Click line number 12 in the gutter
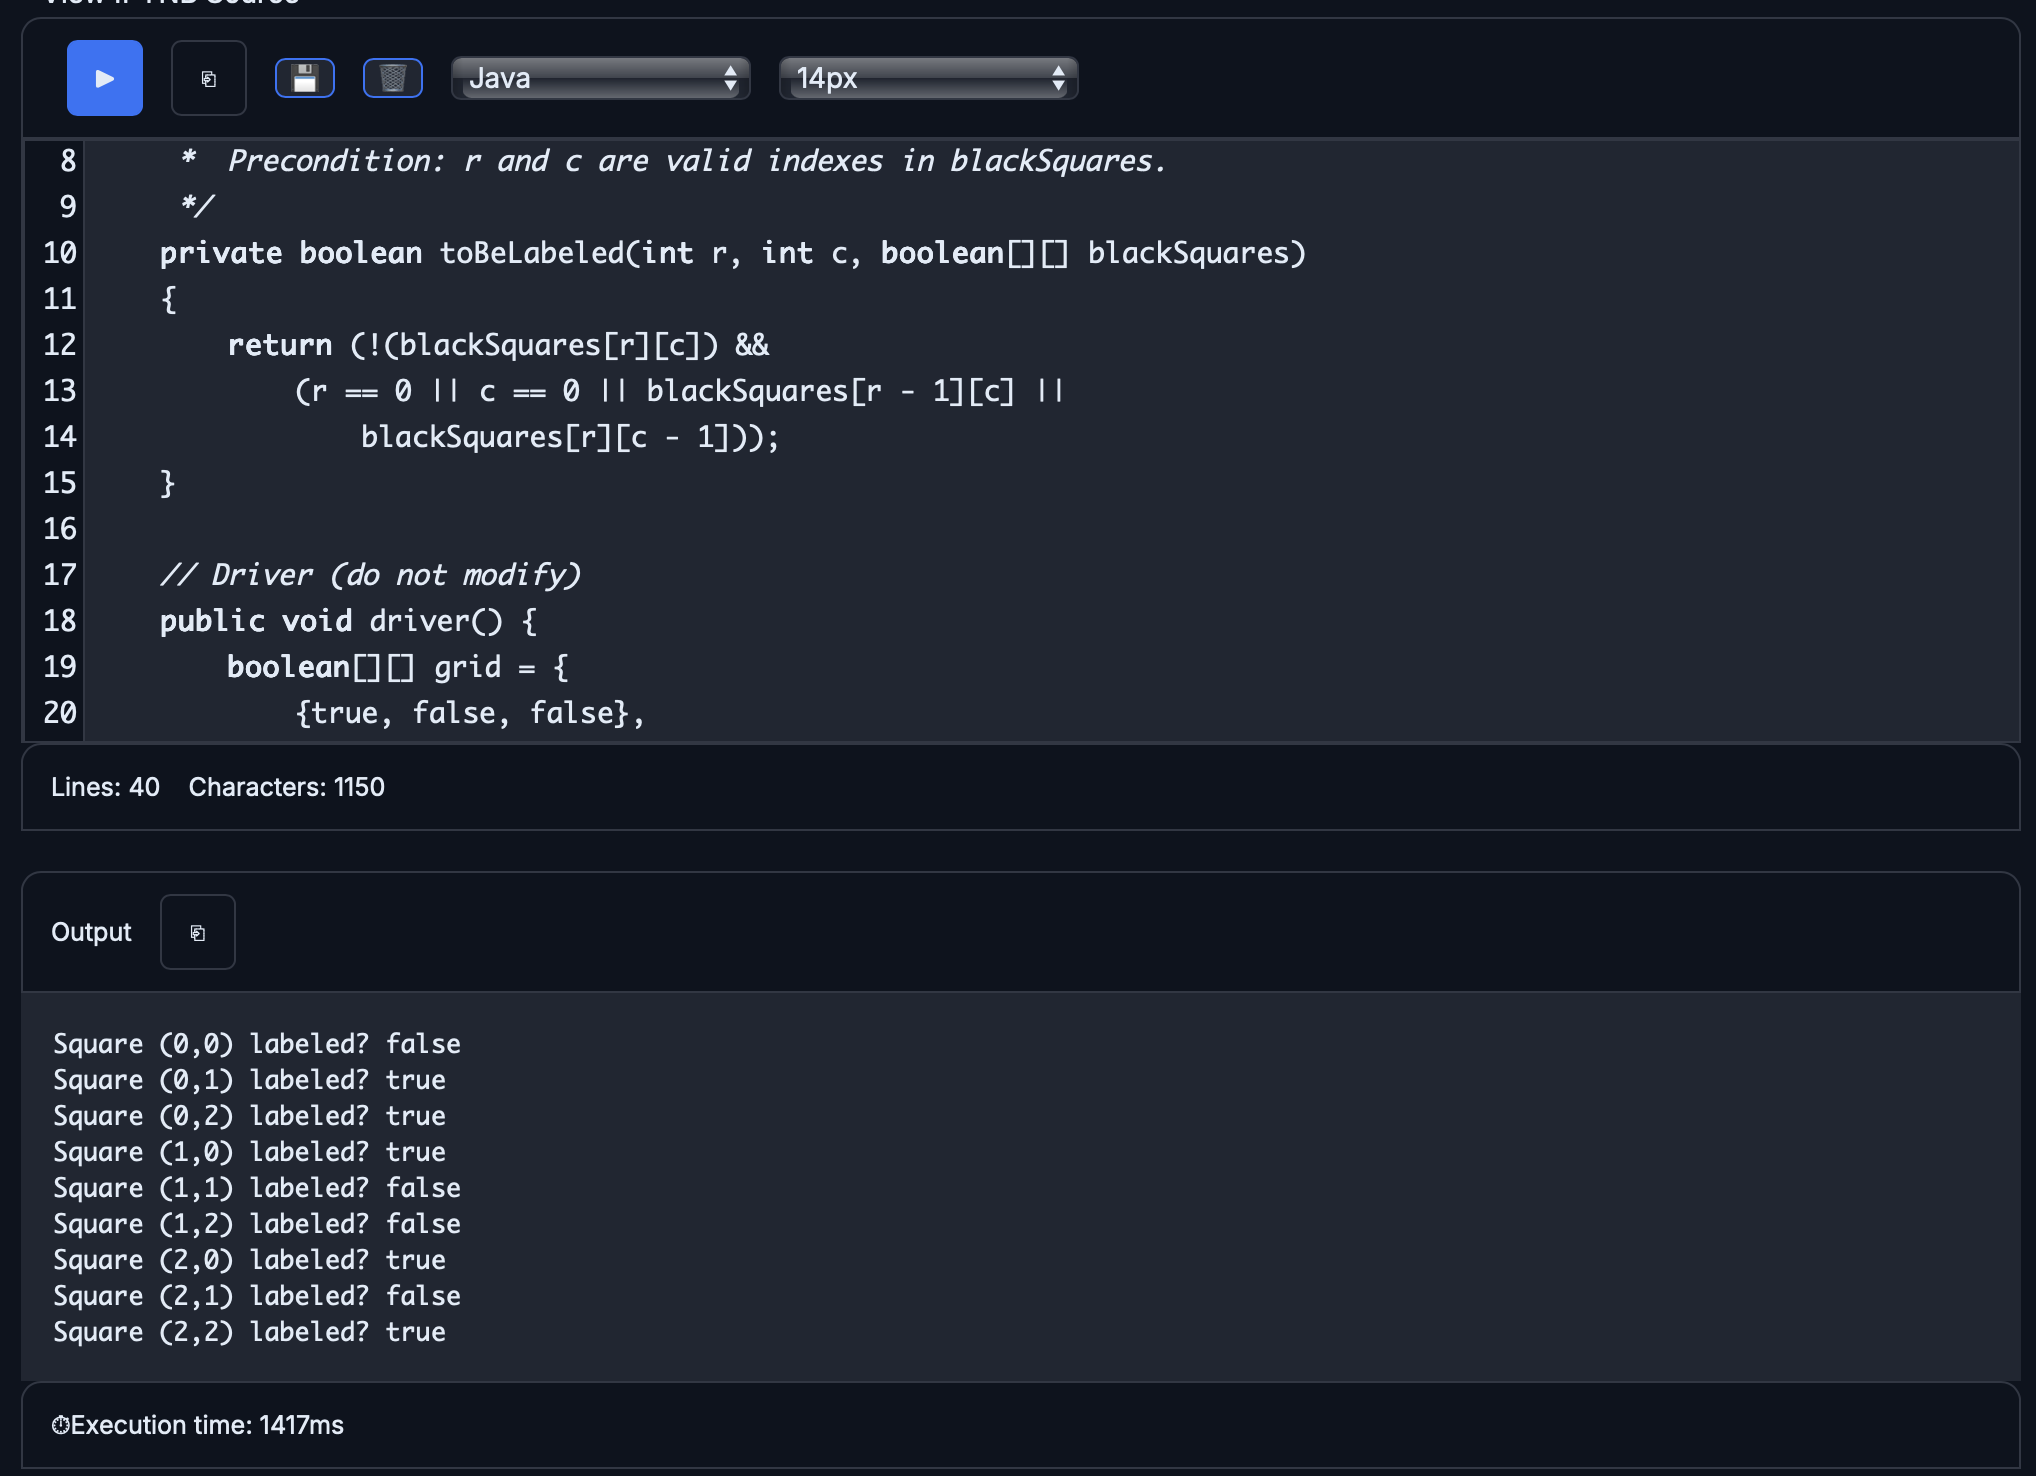 point(58,345)
